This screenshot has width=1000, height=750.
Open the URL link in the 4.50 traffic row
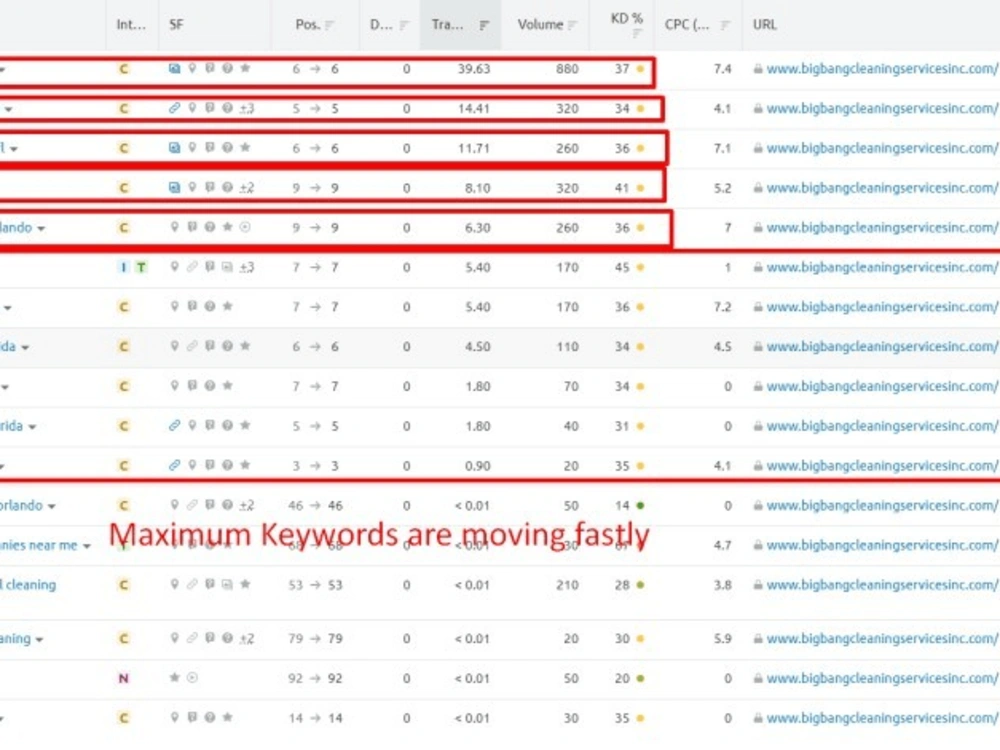coord(883,346)
